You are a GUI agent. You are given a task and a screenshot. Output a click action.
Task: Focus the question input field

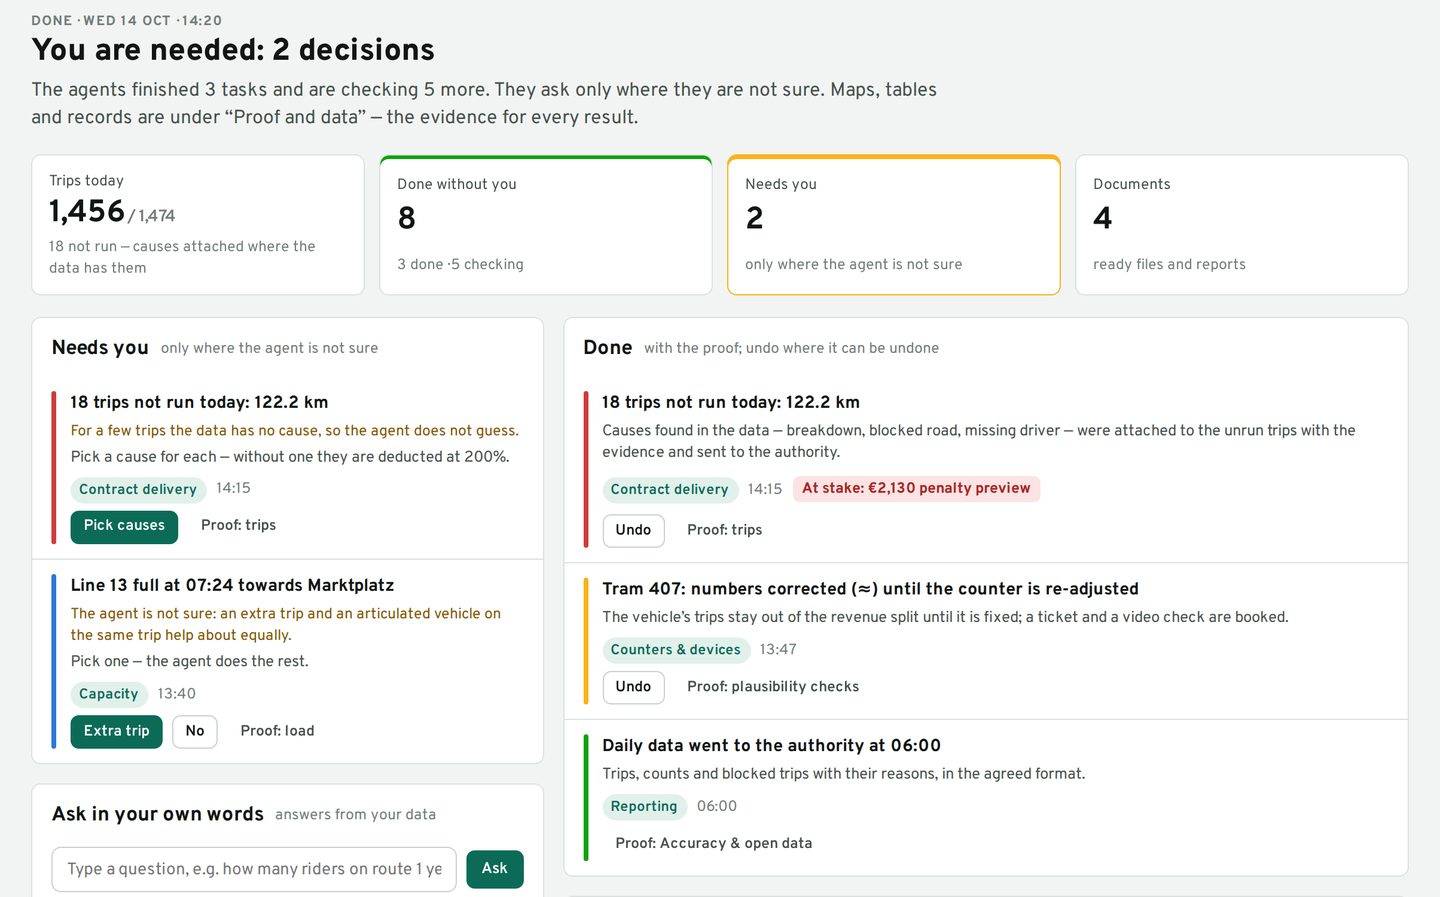tap(254, 869)
